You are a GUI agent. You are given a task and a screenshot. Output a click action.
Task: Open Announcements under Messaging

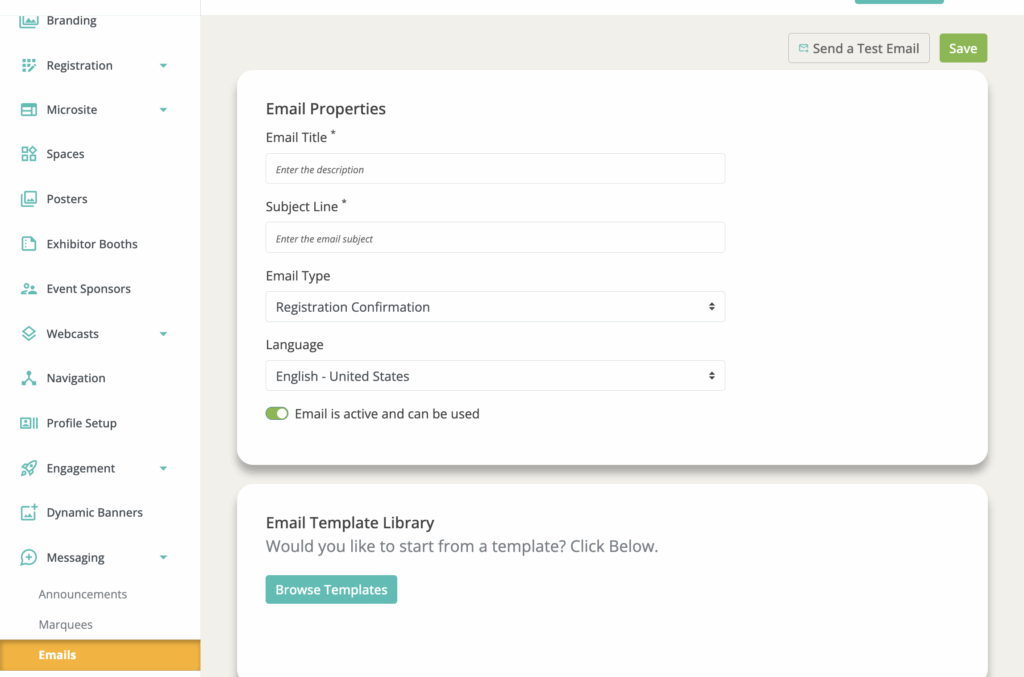coord(83,594)
